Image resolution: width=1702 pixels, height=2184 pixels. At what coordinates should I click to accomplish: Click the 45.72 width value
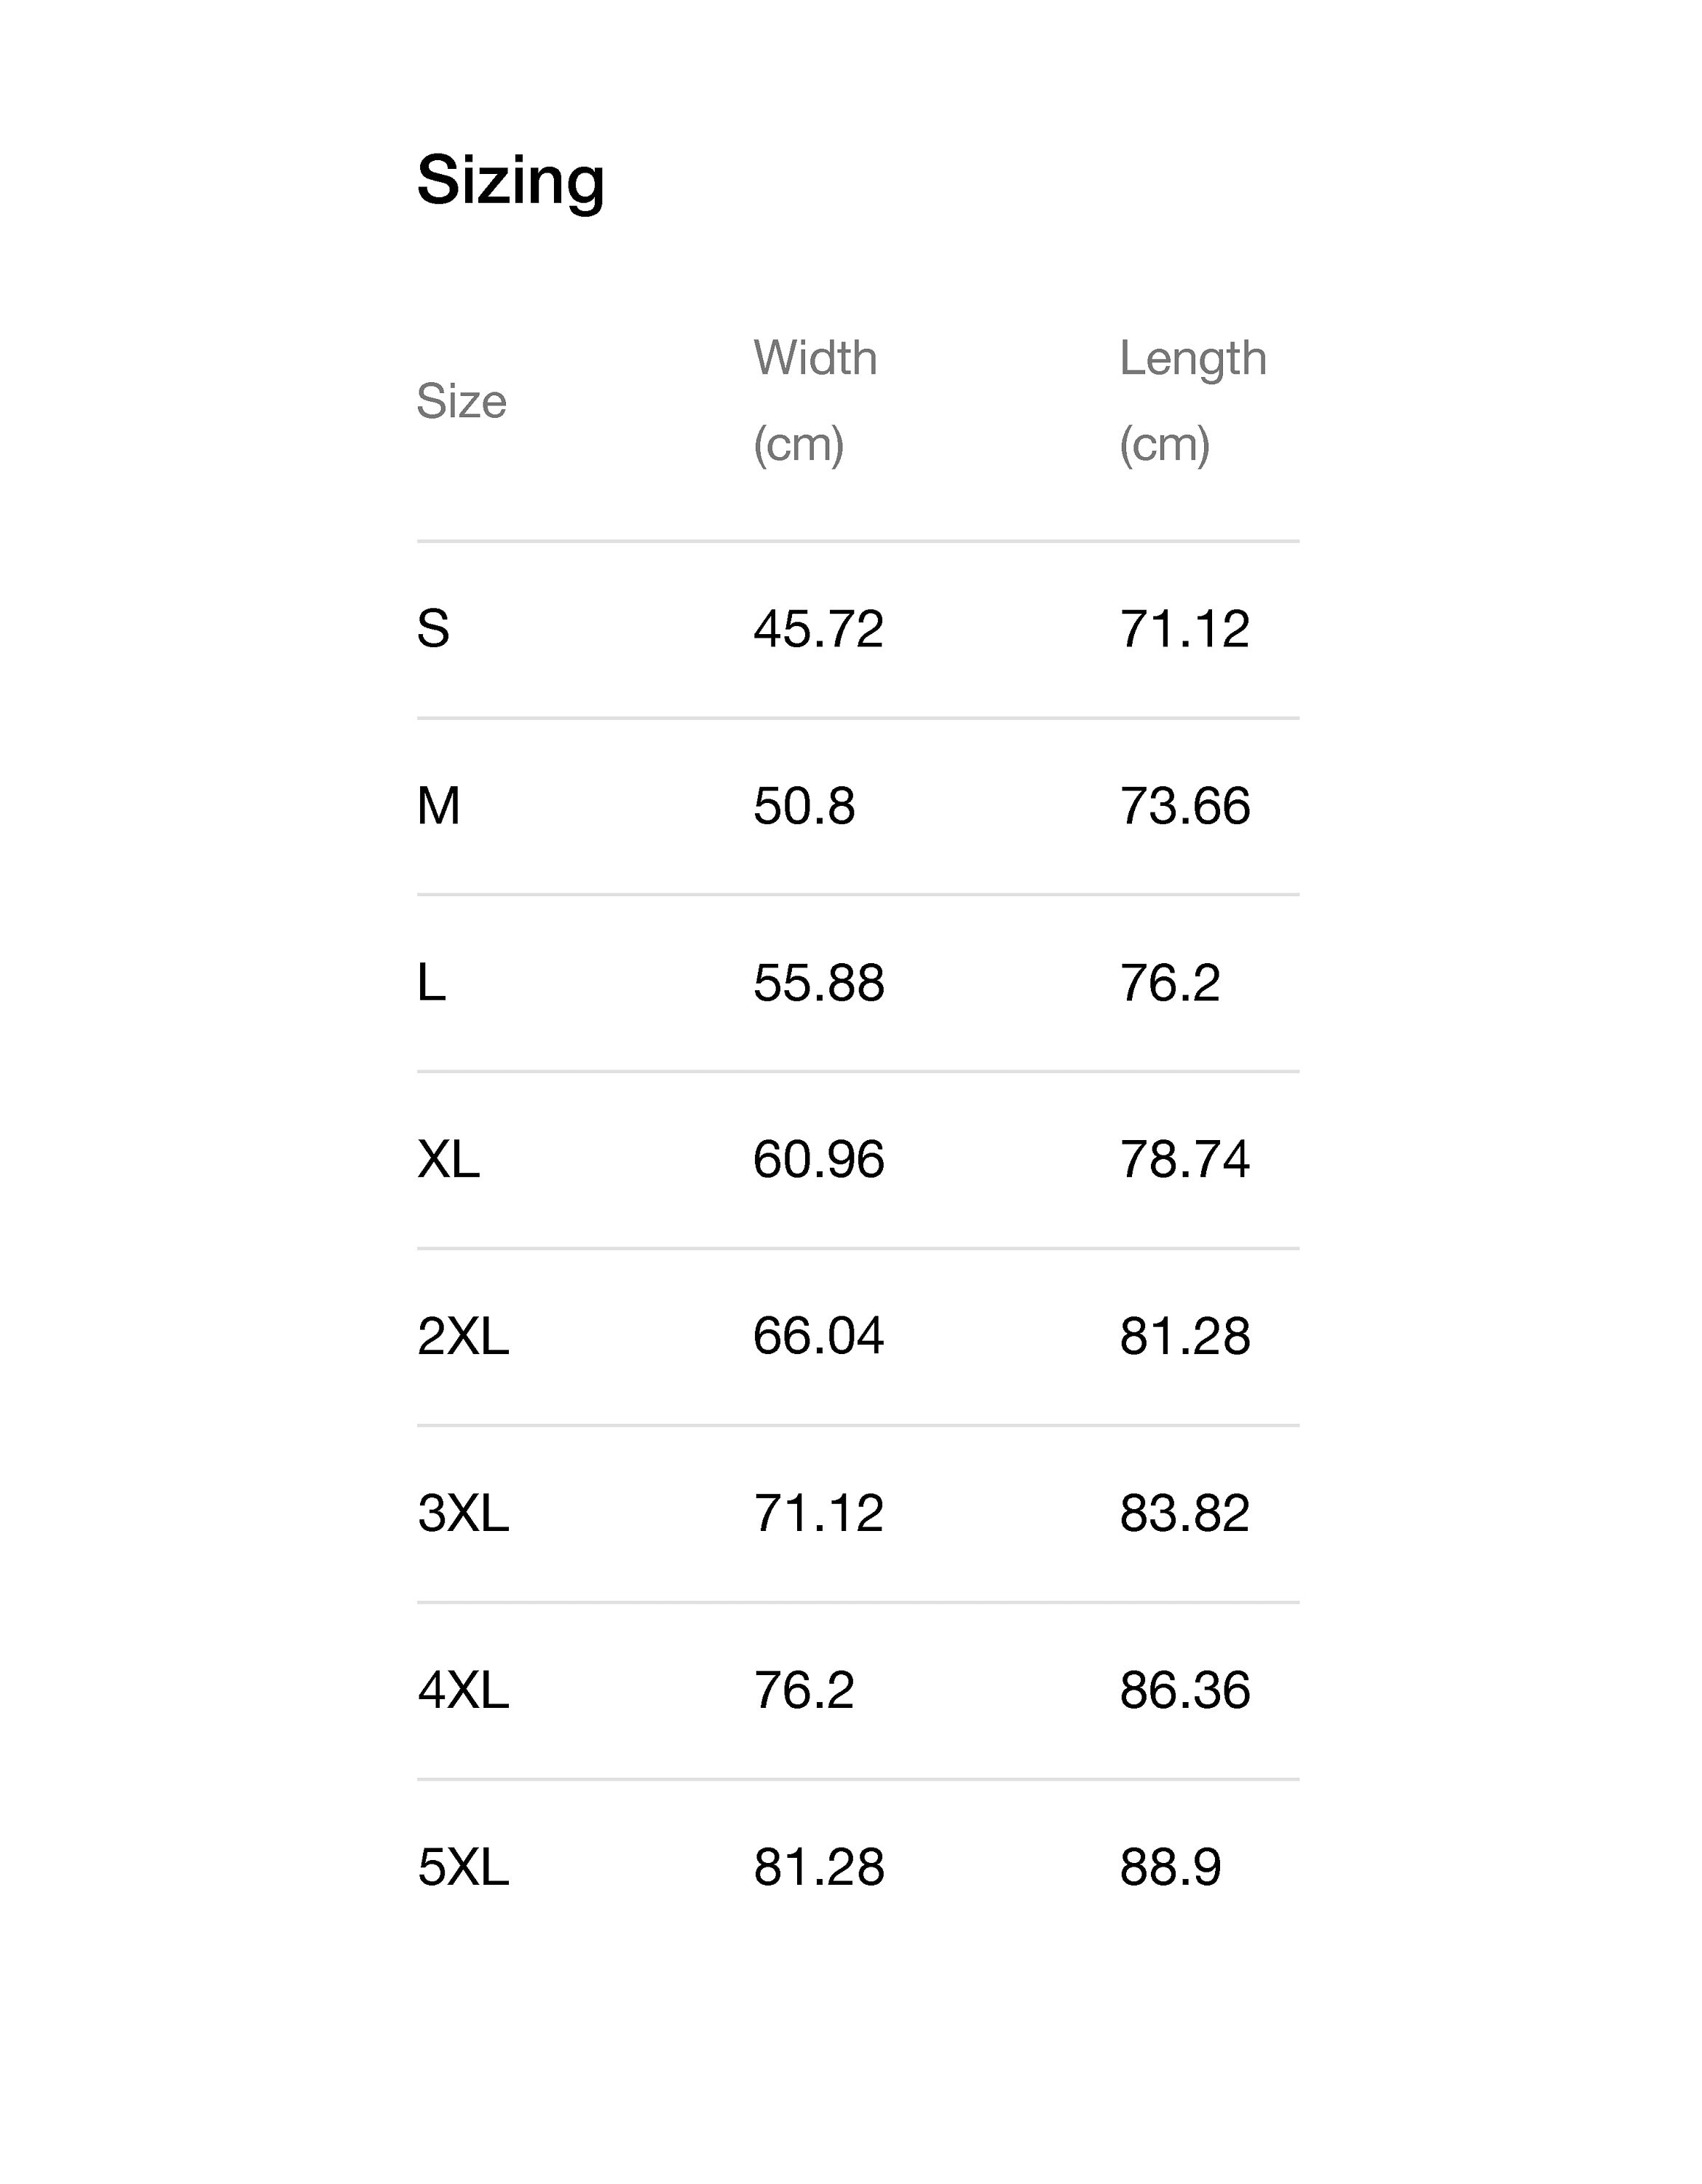818,629
